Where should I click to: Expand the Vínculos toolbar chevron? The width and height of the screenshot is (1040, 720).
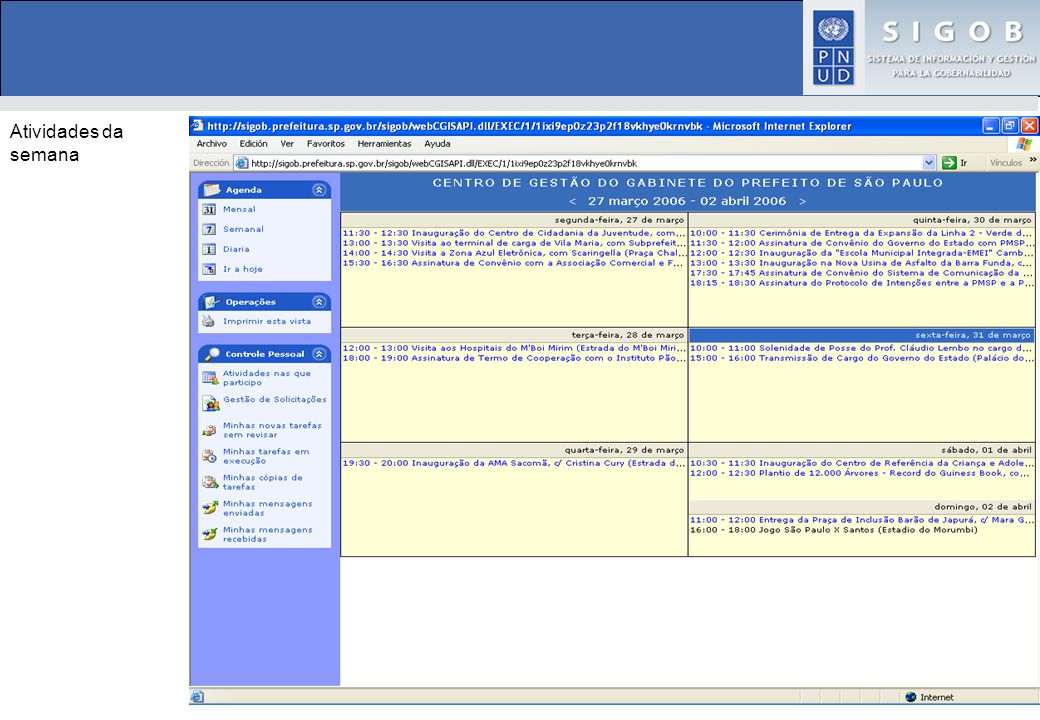point(1033,160)
